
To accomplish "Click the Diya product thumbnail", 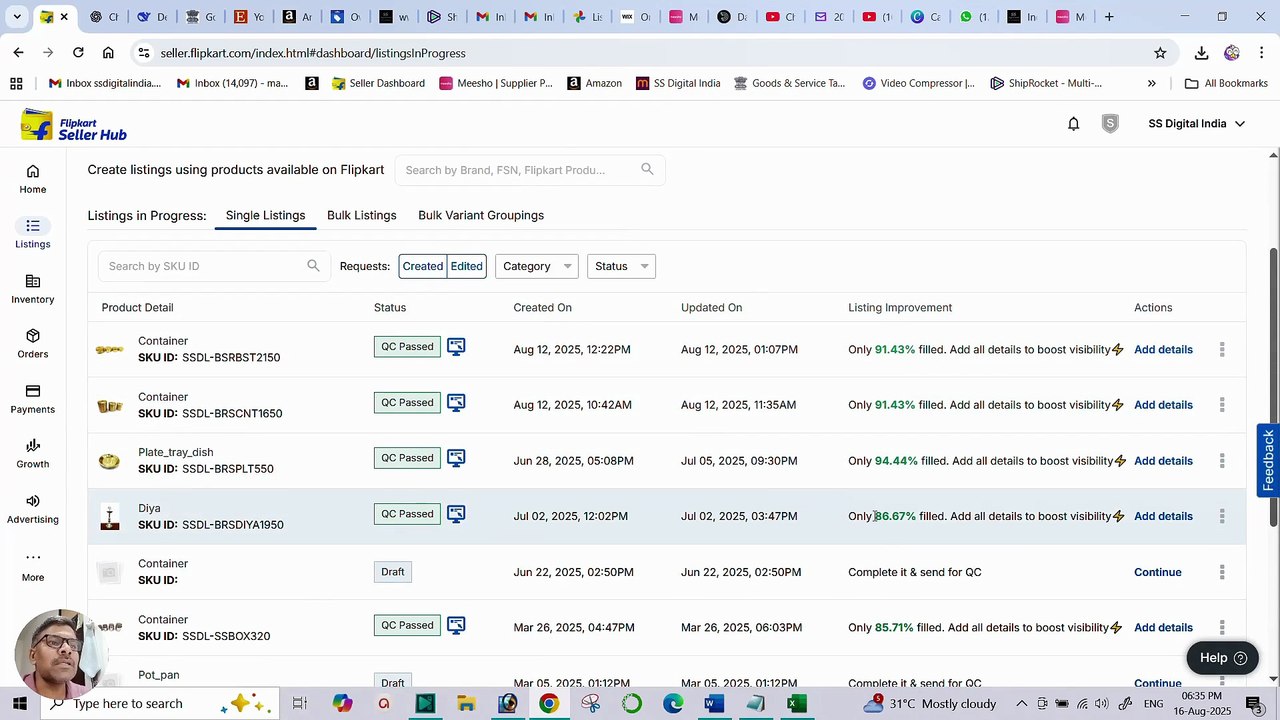I will (110, 516).
